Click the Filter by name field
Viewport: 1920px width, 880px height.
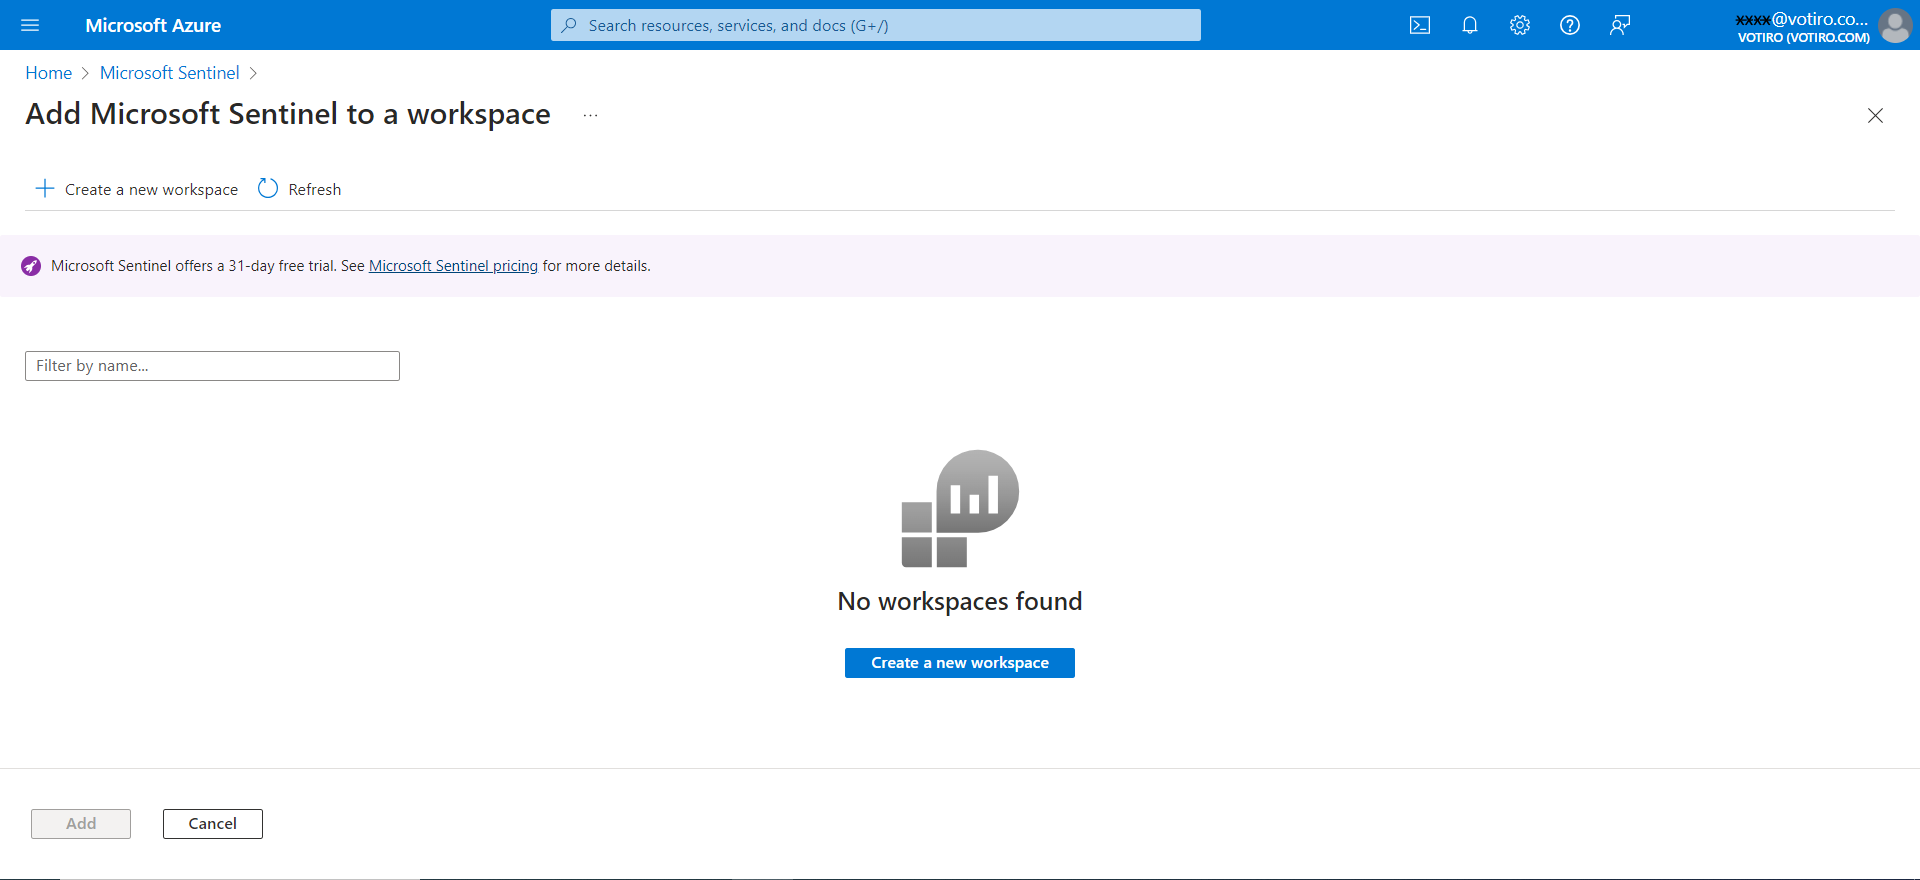(212, 366)
